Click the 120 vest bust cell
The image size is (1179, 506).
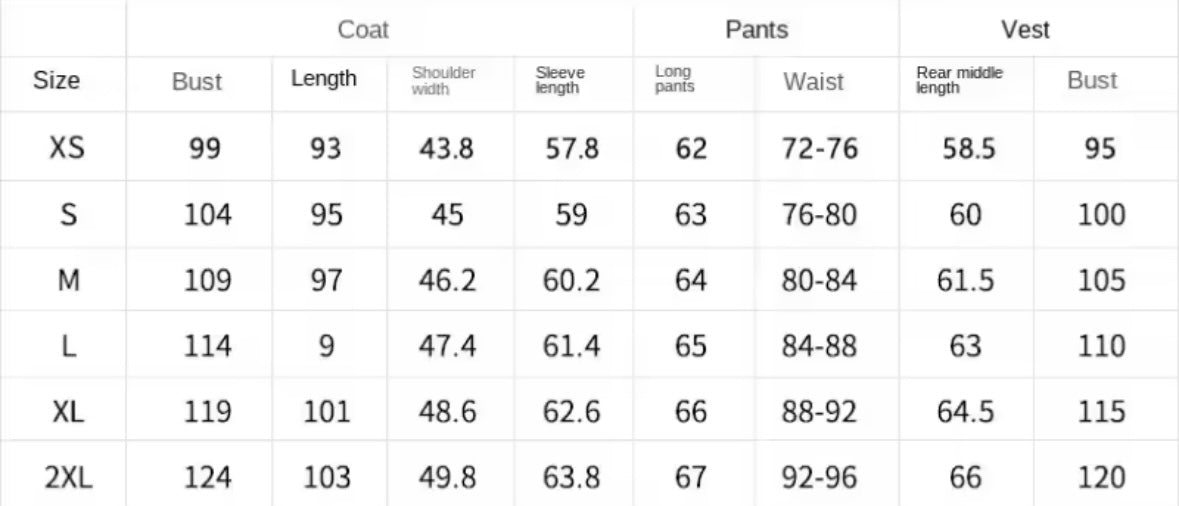tap(1101, 478)
